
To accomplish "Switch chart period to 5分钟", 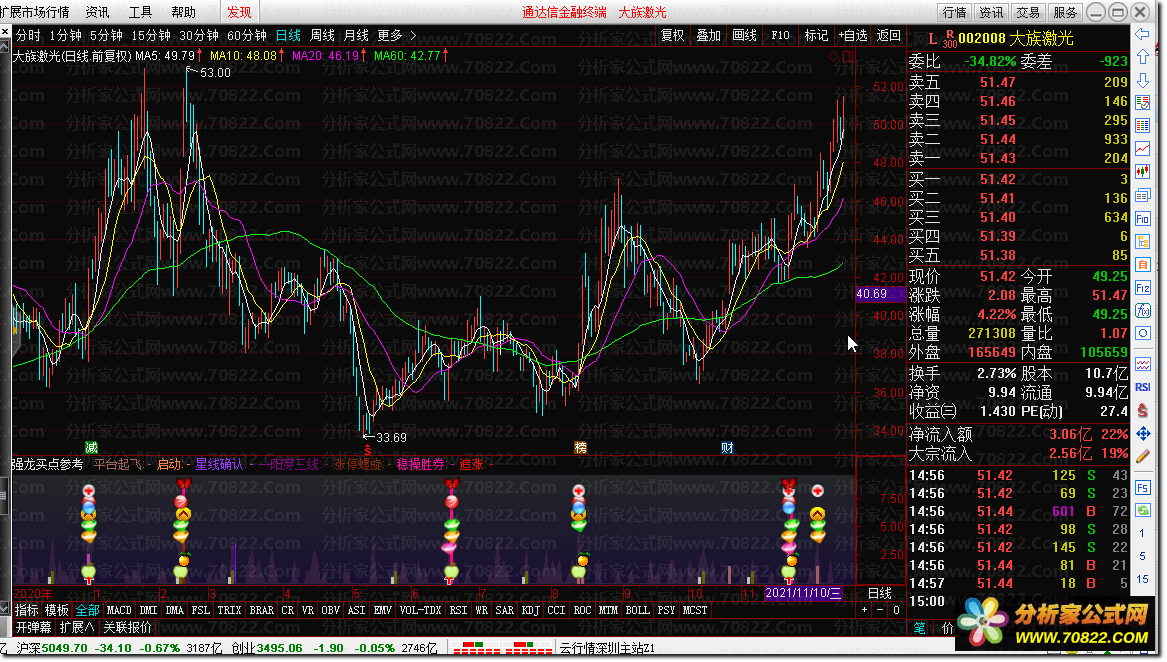I will [106, 36].
